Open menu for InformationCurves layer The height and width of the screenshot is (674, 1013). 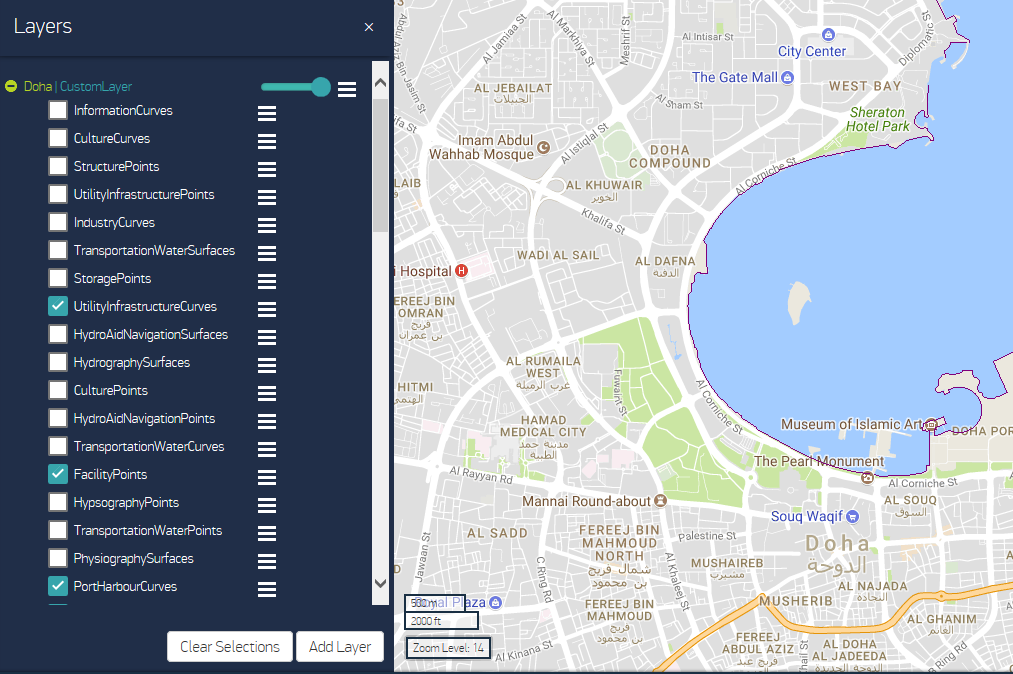coord(267,113)
